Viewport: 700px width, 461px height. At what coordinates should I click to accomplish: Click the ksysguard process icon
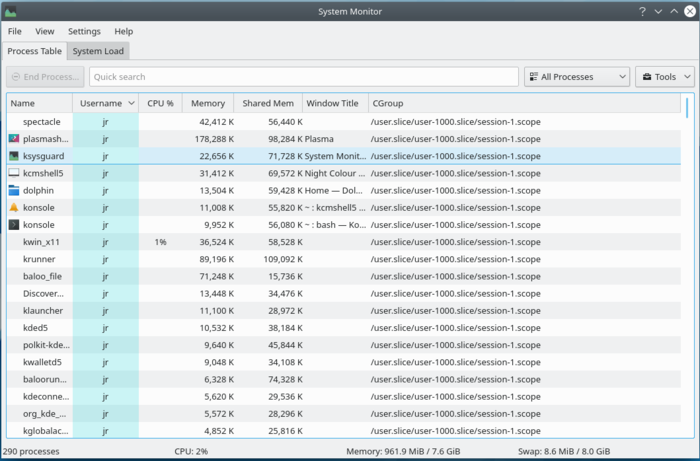point(14,156)
